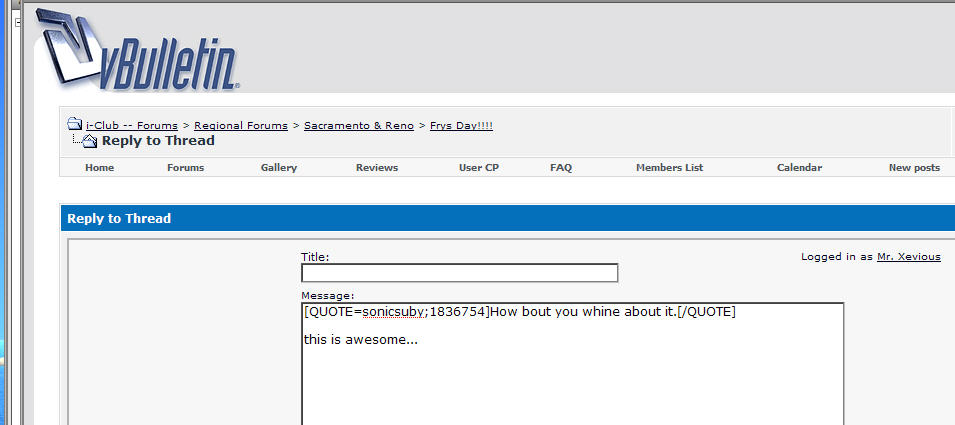Go to Reviews in the navbar

point(377,168)
